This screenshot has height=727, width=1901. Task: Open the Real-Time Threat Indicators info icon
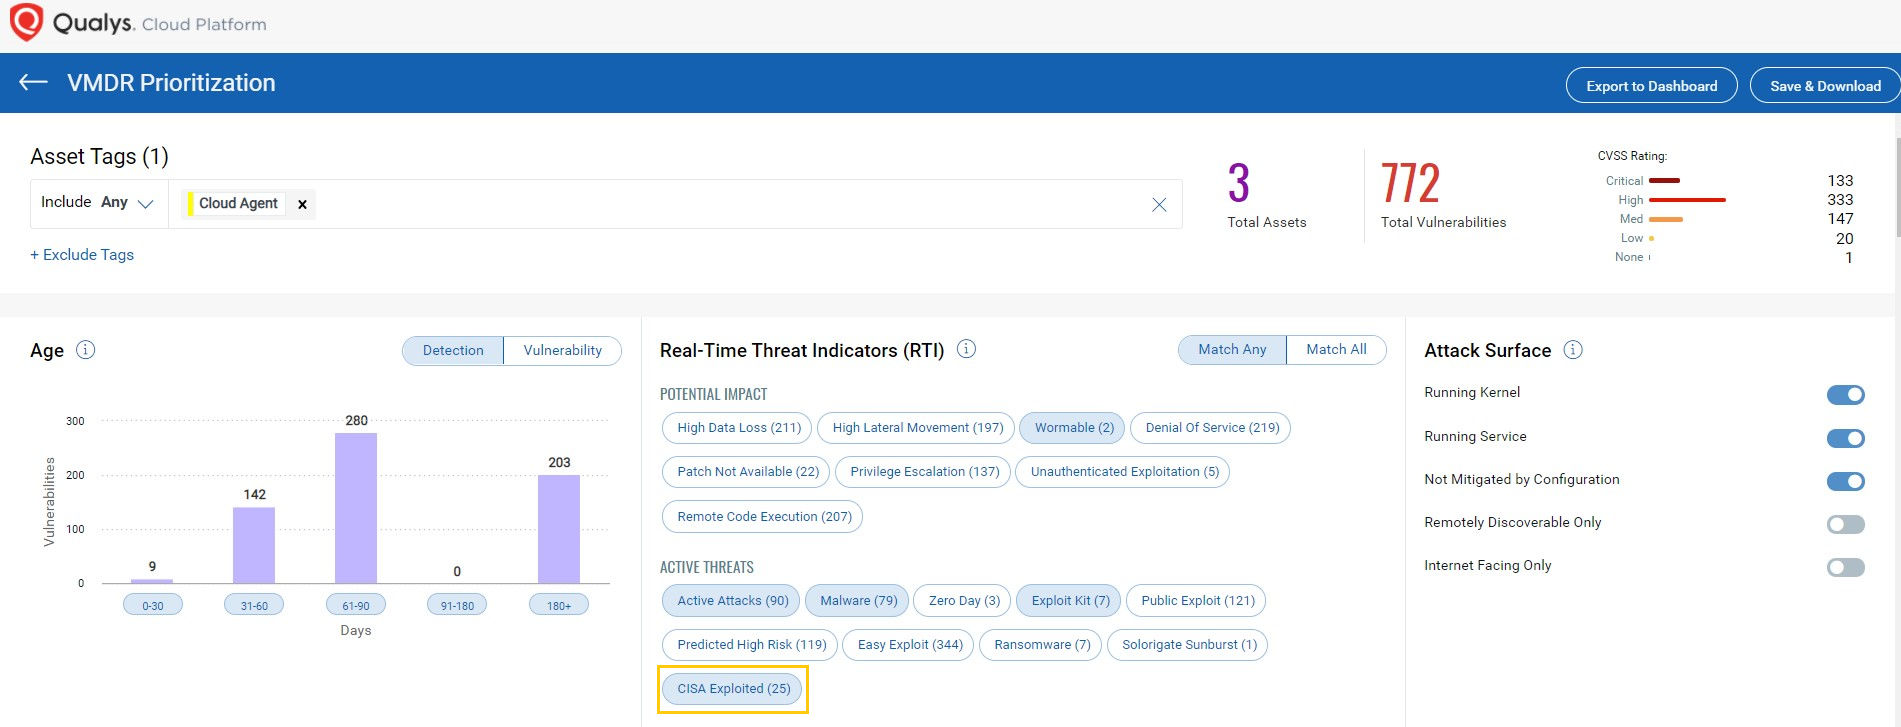click(x=966, y=349)
